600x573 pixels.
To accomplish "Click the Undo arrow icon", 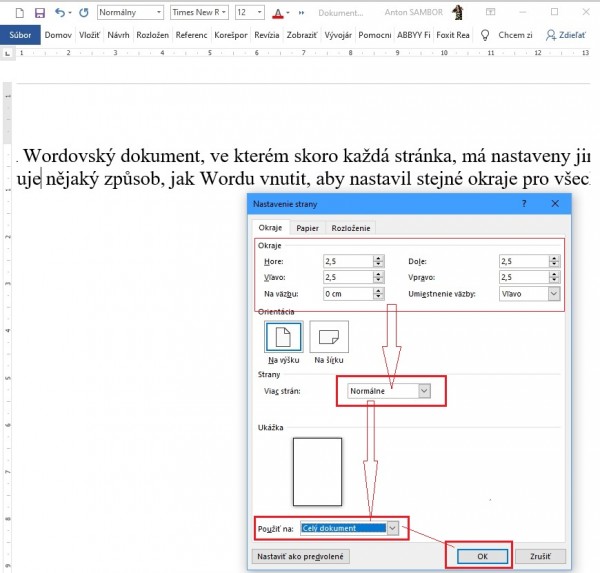I will 61,13.
